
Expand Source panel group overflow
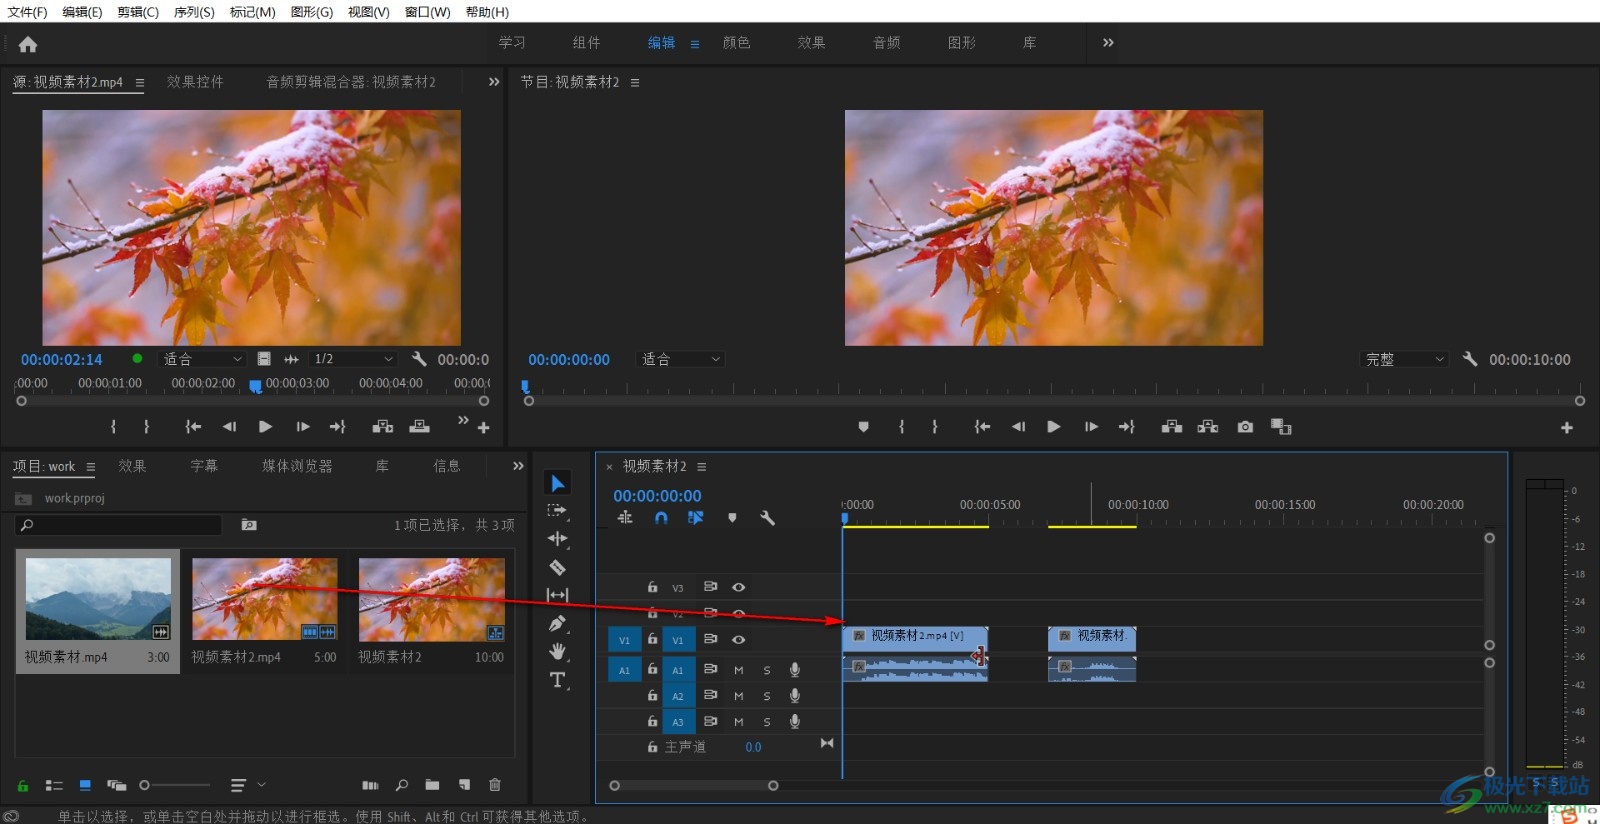[494, 82]
